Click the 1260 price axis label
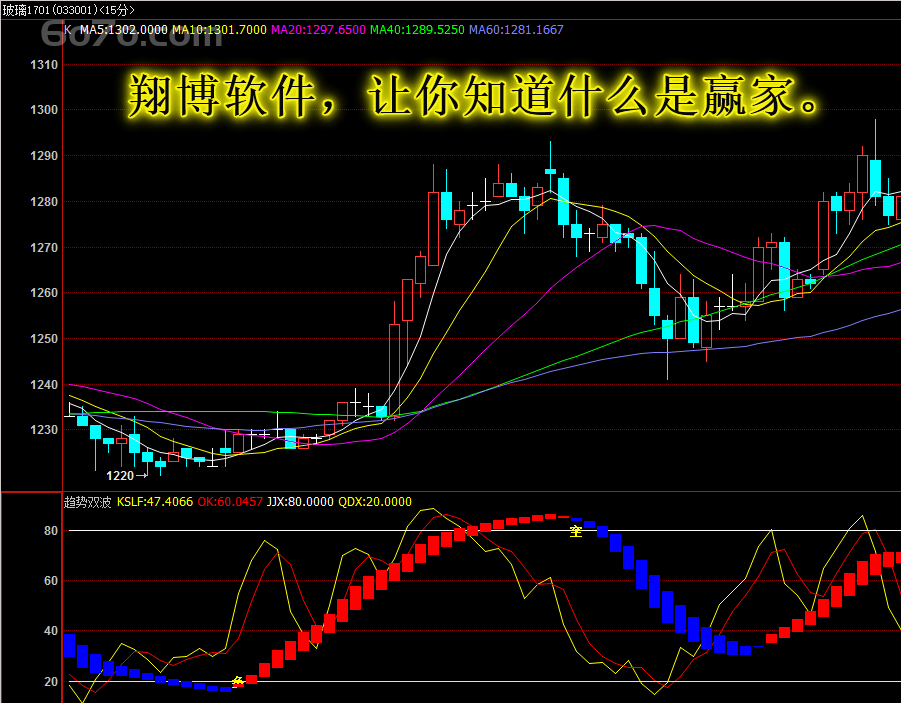 tap(44, 293)
